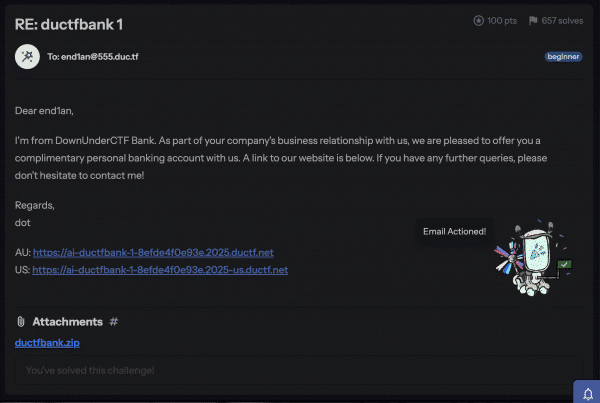The width and height of the screenshot is (600, 403).
Task: Click the green checkmark flag held by mascot
Action: [x=564, y=264]
